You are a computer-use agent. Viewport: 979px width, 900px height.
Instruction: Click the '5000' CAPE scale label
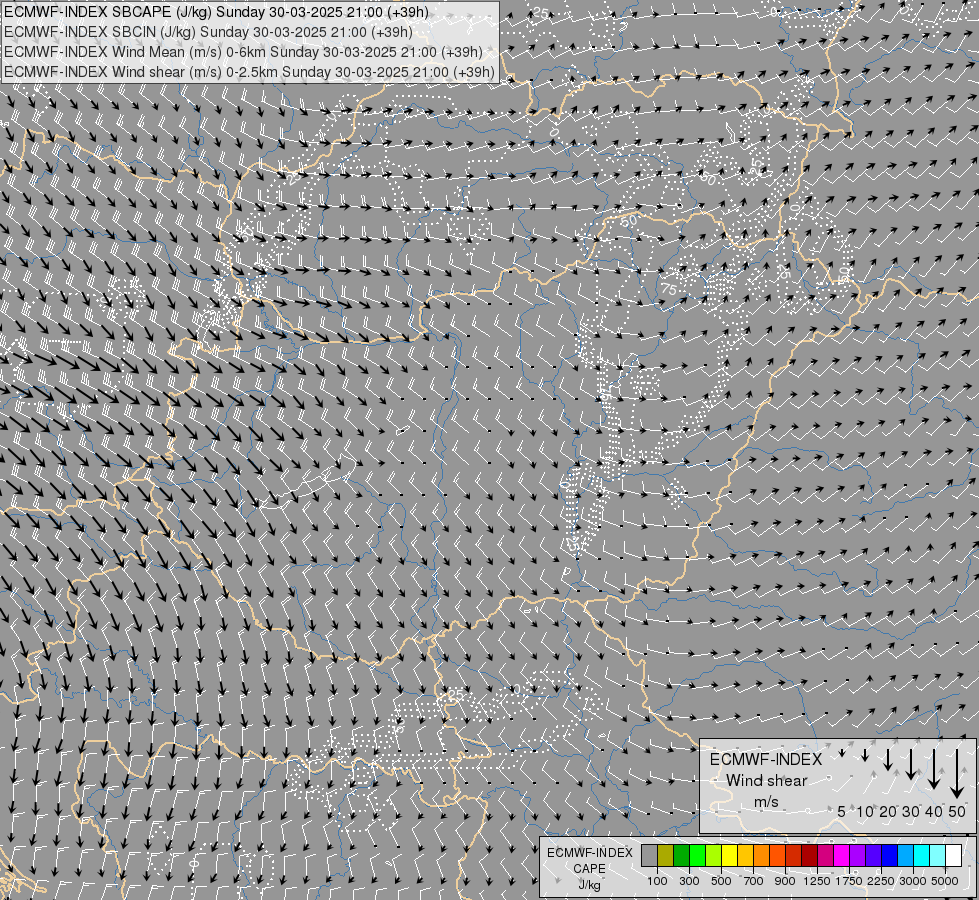(945, 881)
